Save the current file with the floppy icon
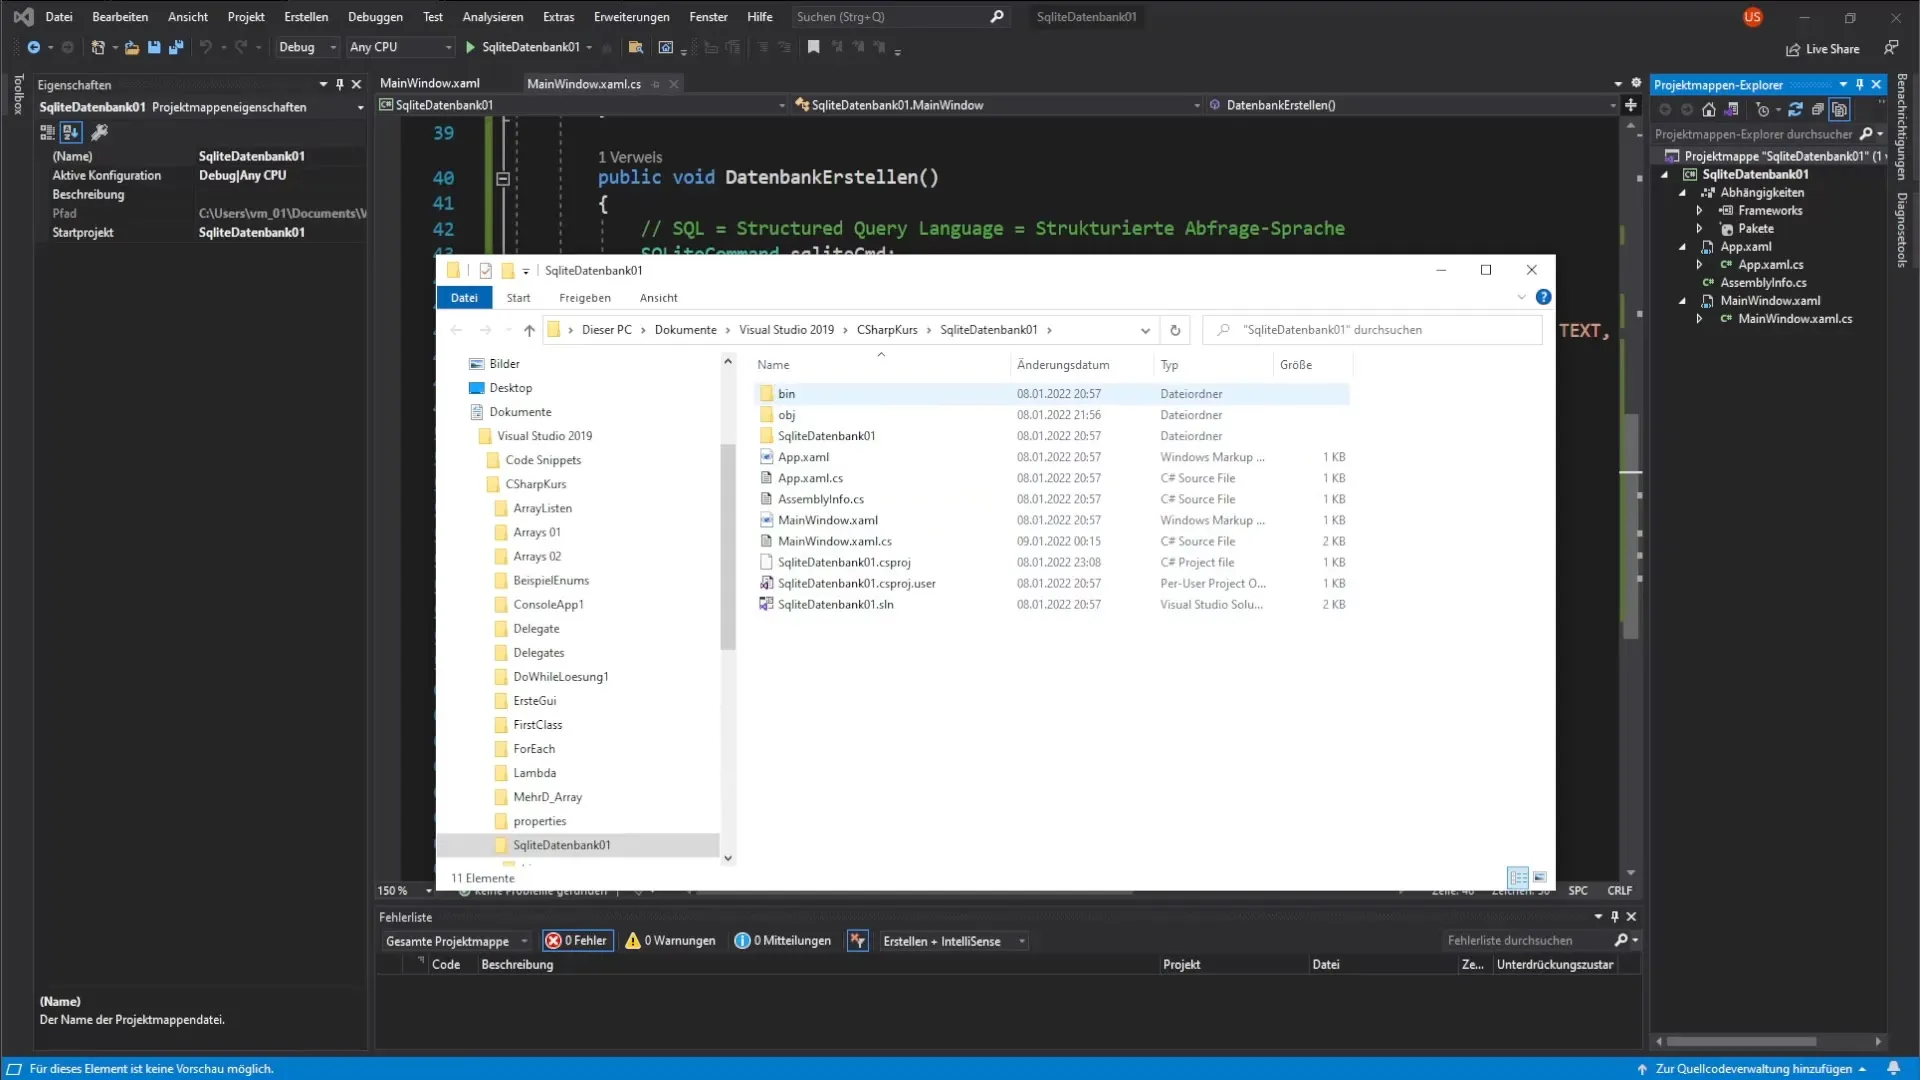Screen dimensions: 1920x1080 coord(154,47)
